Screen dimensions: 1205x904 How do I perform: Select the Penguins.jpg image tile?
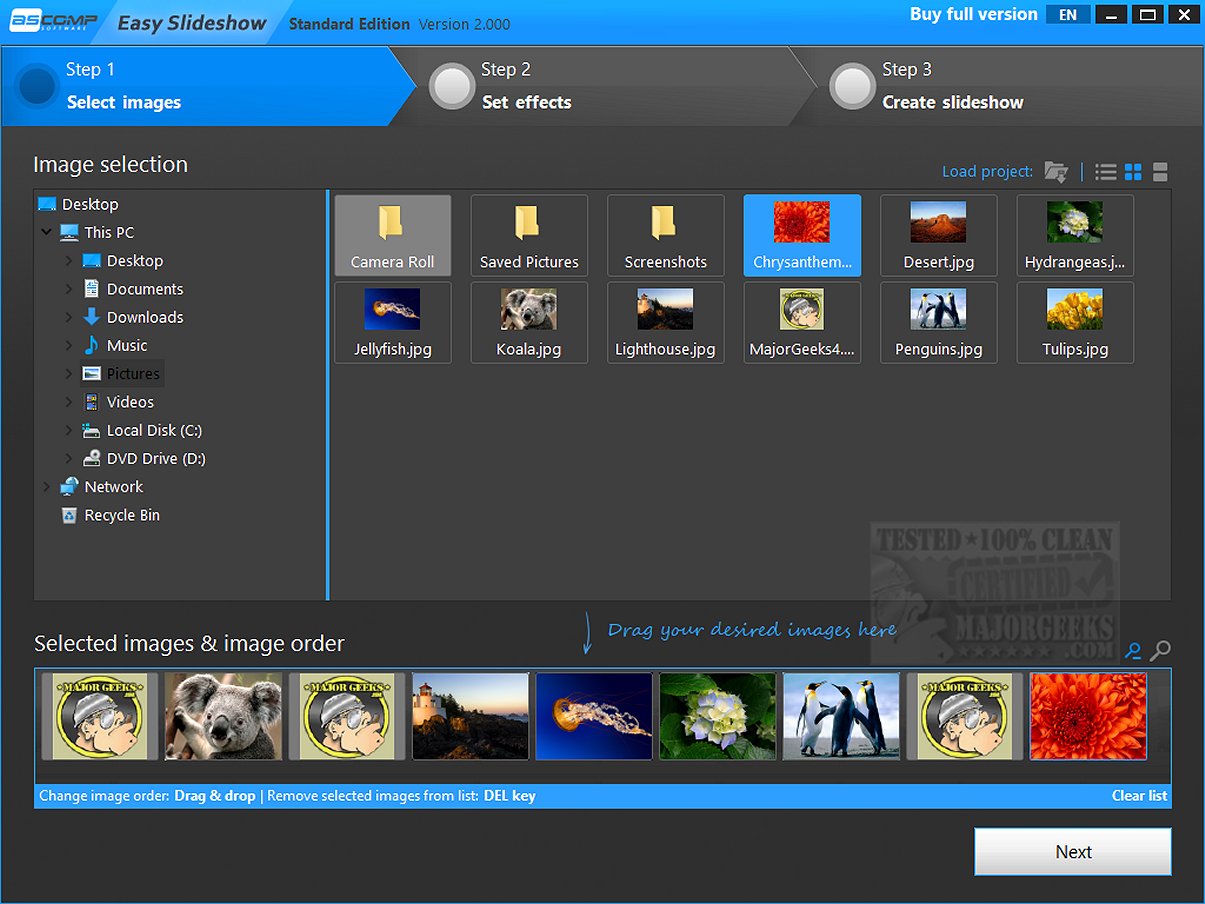point(938,322)
